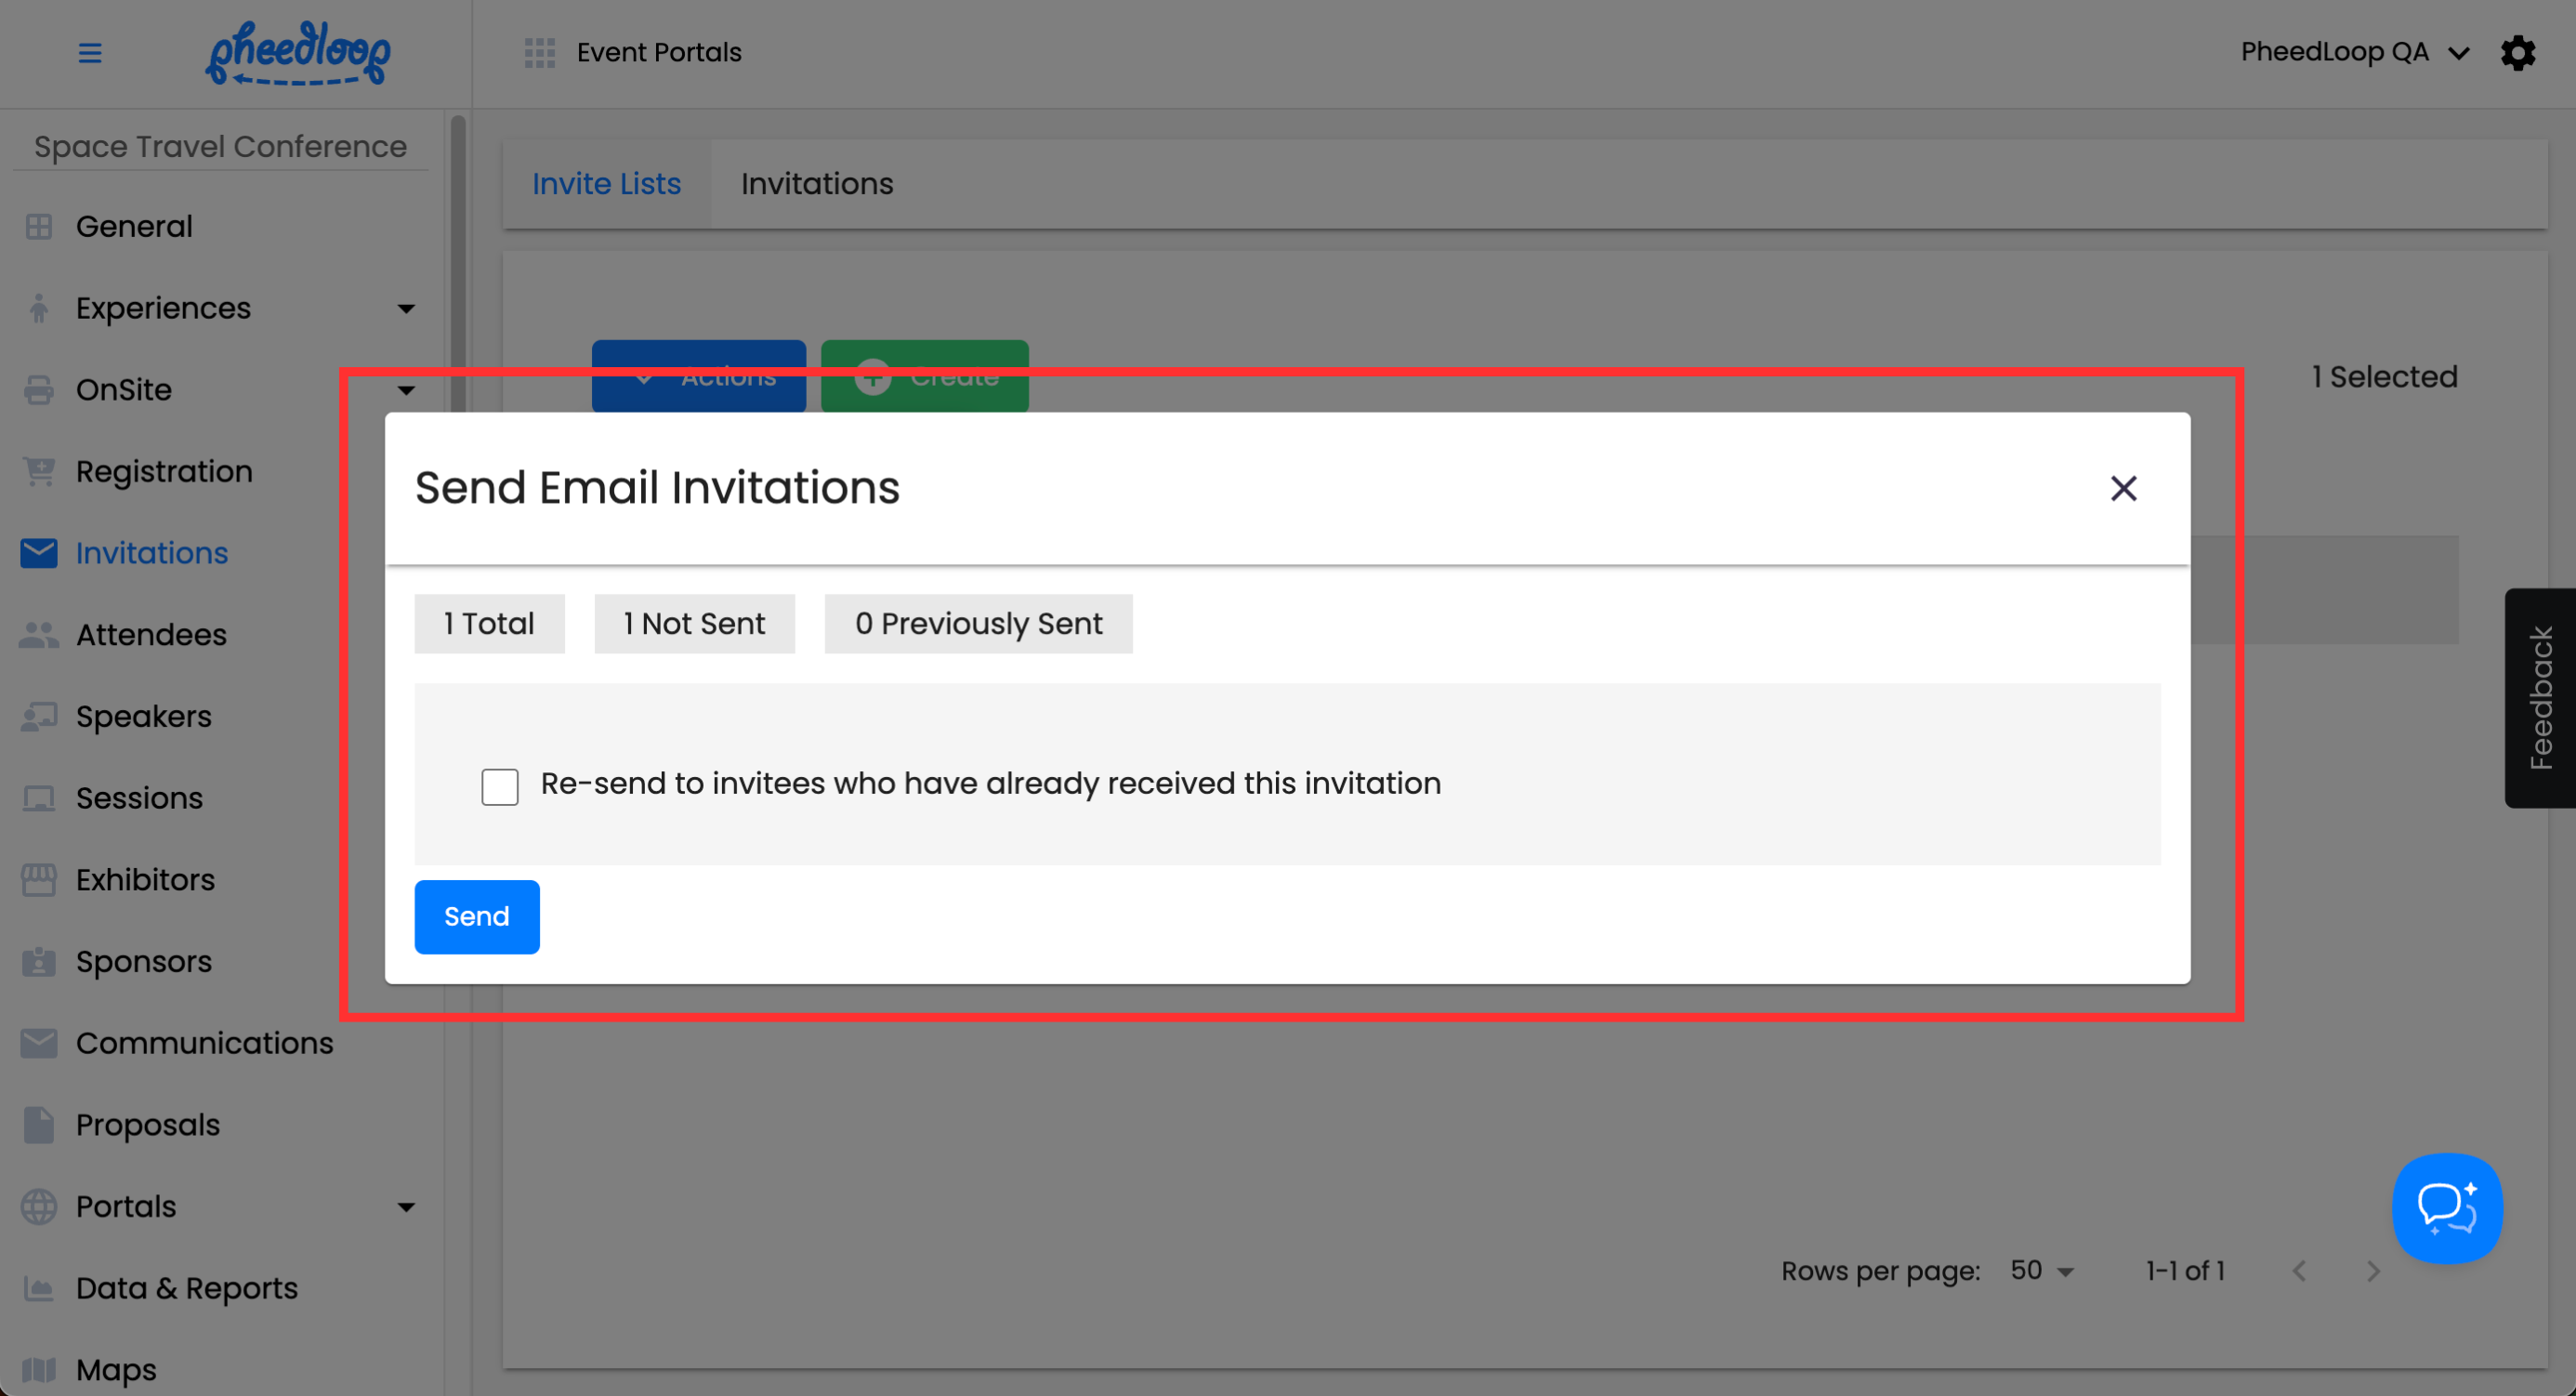The image size is (2576, 1396).
Task: Open the Feedback side panel
Action: pos(2539,698)
